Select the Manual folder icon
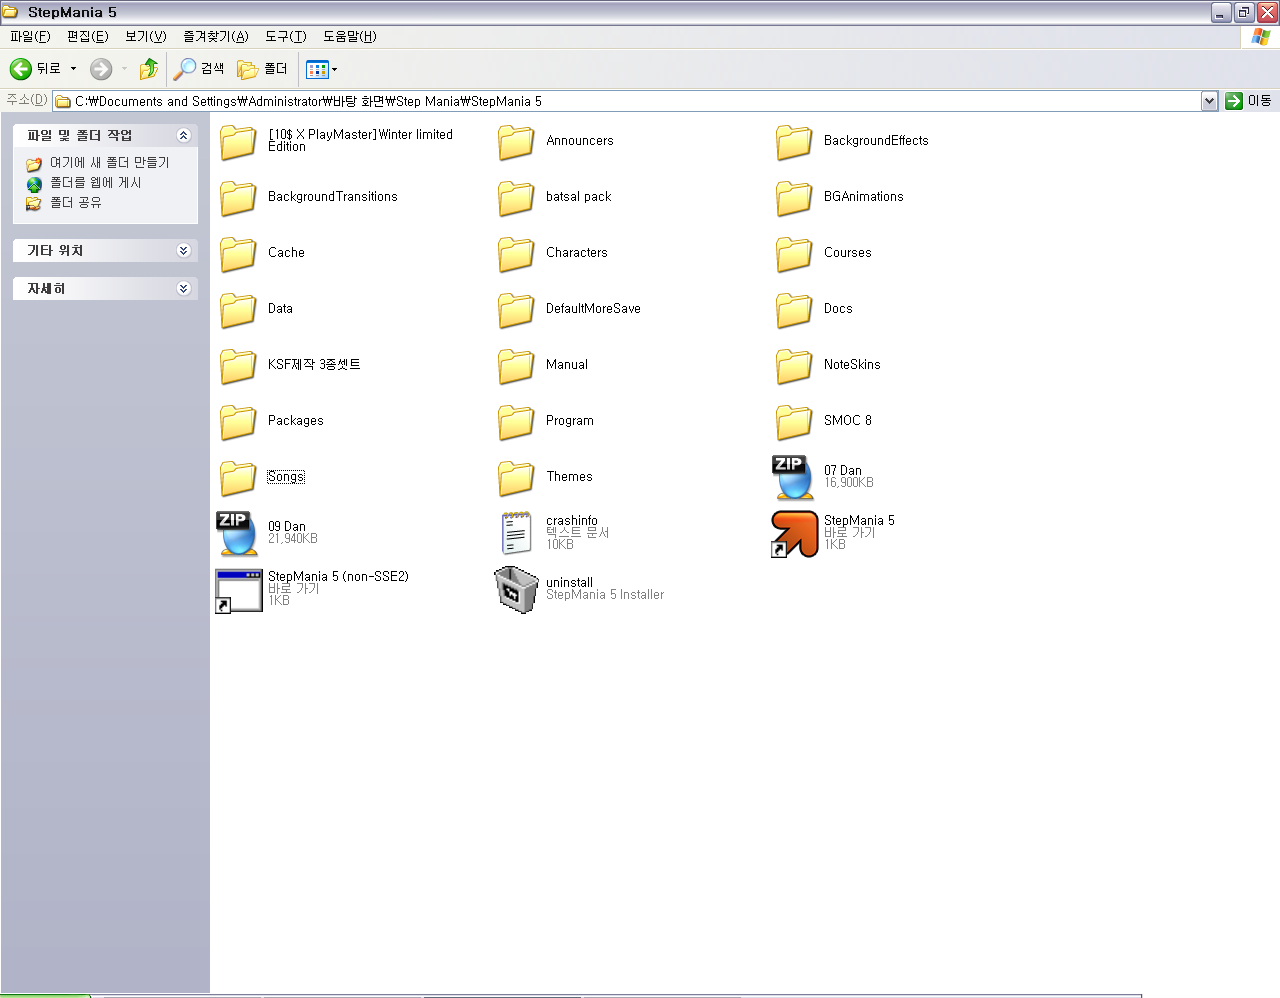Viewport: 1280px width, 998px height. coord(516,365)
